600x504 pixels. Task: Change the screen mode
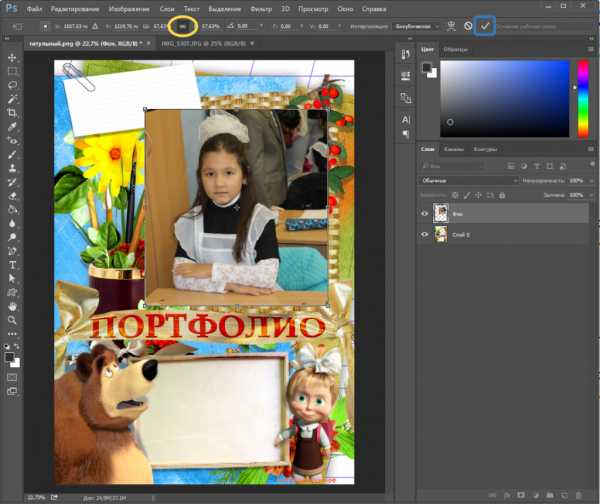coord(12,391)
